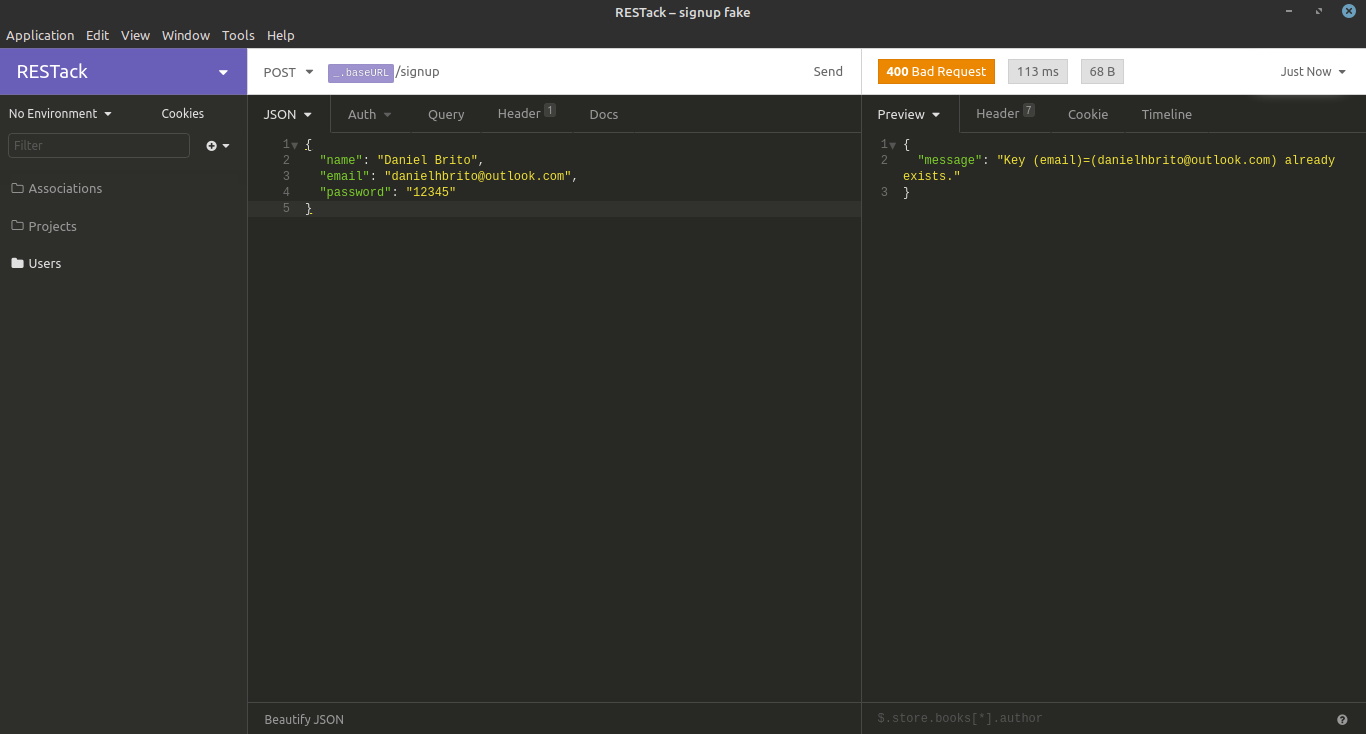This screenshot has height=734, width=1366.
Task: Switch to the Query tab
Action: pos(446,114)
